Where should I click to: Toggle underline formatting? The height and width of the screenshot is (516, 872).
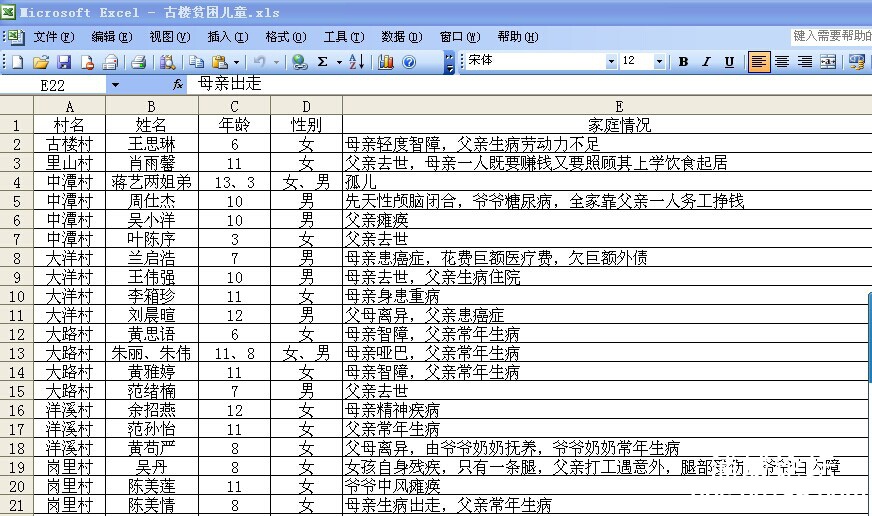(x=729, y=62)
